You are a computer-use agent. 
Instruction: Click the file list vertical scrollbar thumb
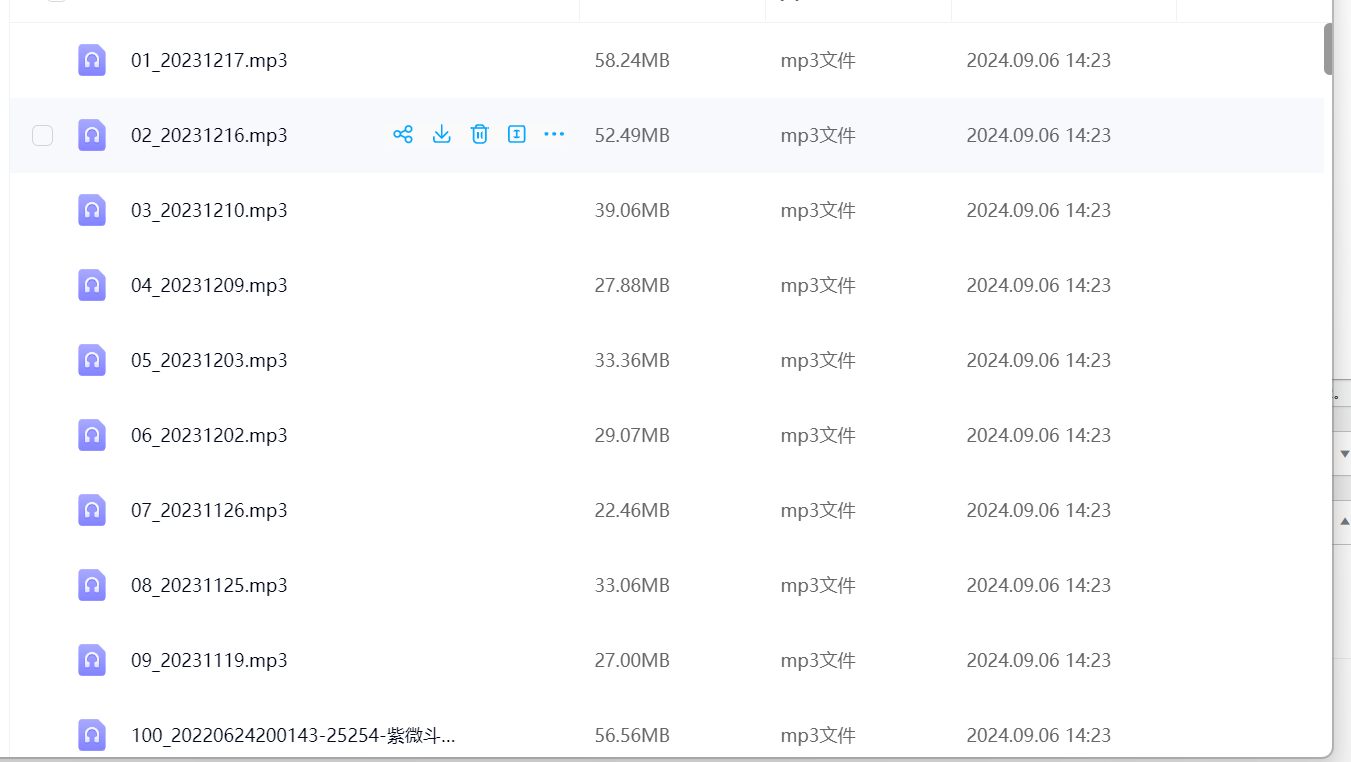point(1328,48)
